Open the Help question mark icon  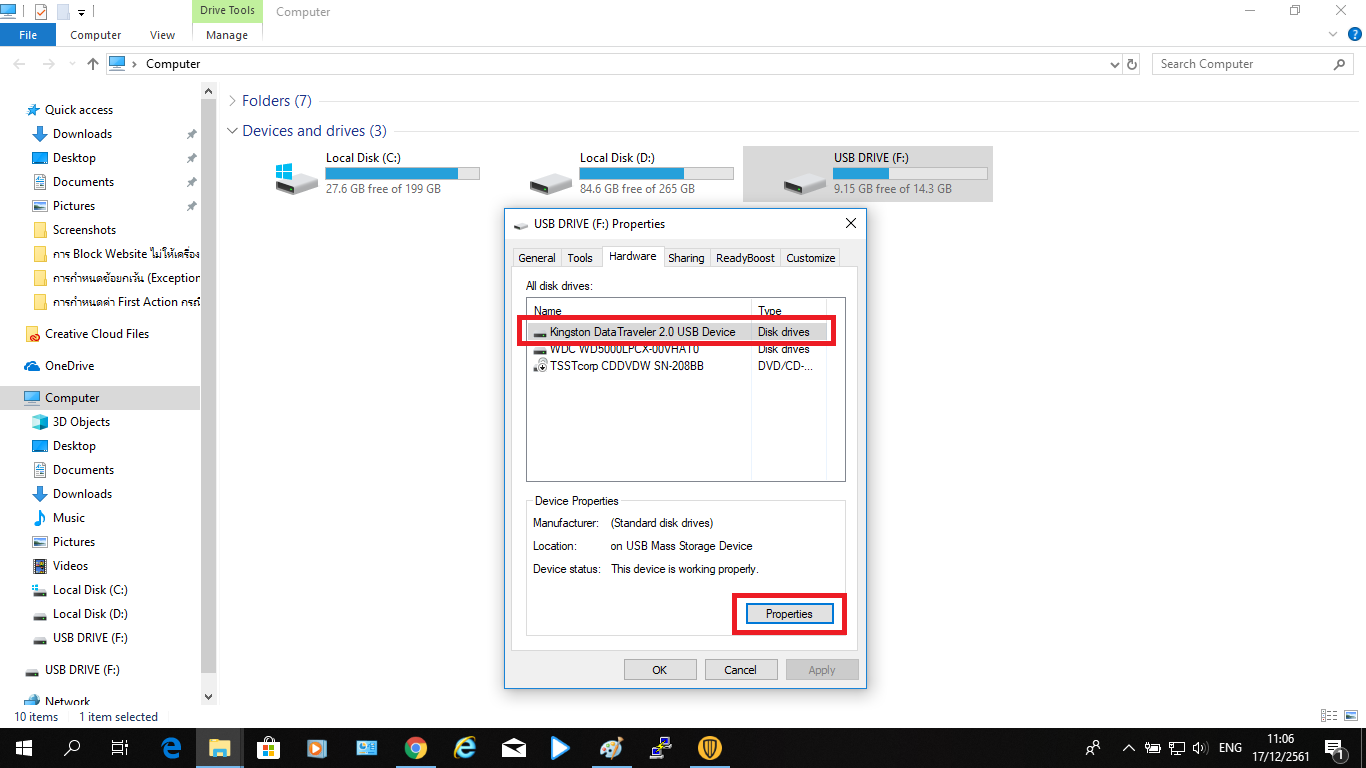point(1355,34)
